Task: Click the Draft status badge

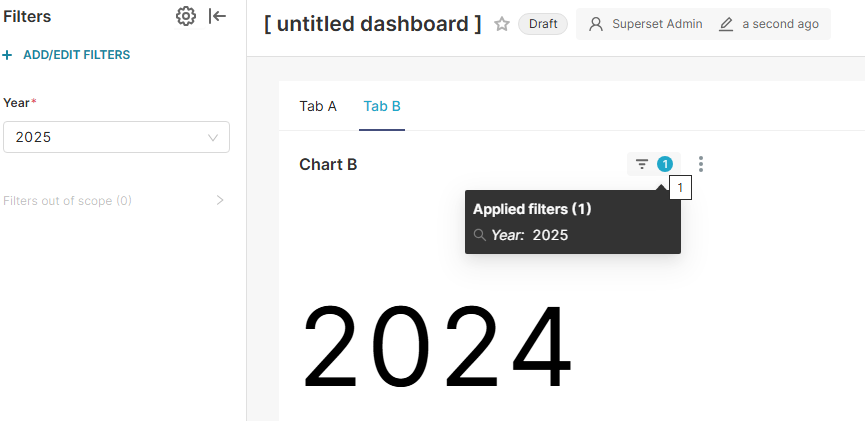Action: [543, 24]
